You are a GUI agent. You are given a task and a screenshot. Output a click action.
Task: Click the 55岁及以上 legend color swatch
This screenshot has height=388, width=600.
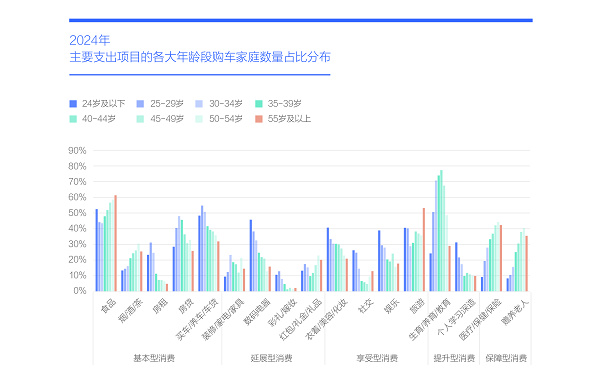(x=259, y=119)
